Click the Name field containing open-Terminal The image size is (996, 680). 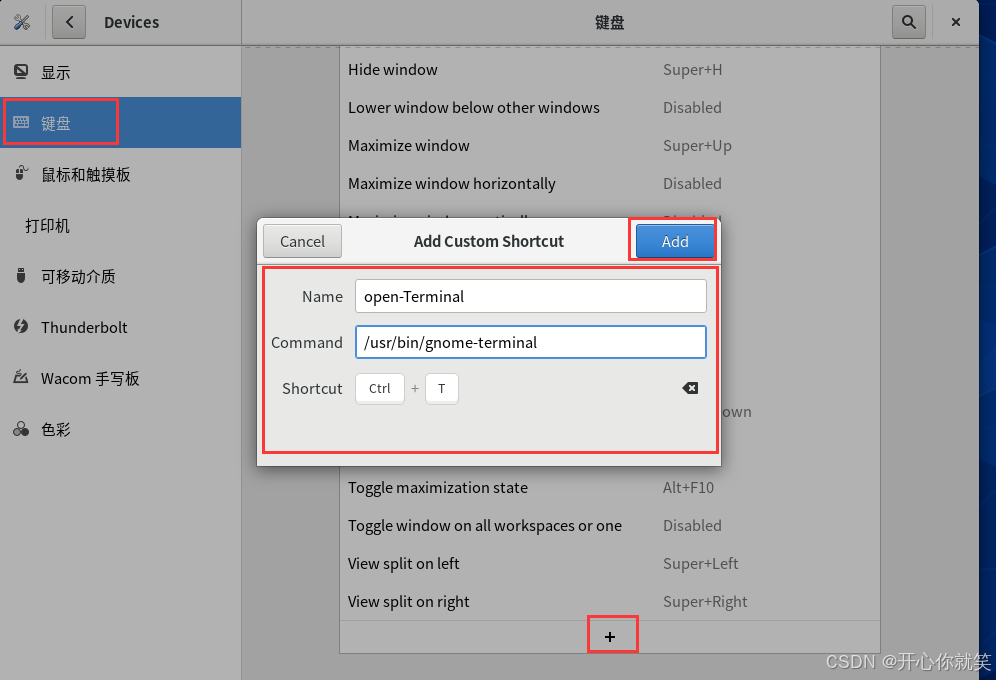click(530, 297)
